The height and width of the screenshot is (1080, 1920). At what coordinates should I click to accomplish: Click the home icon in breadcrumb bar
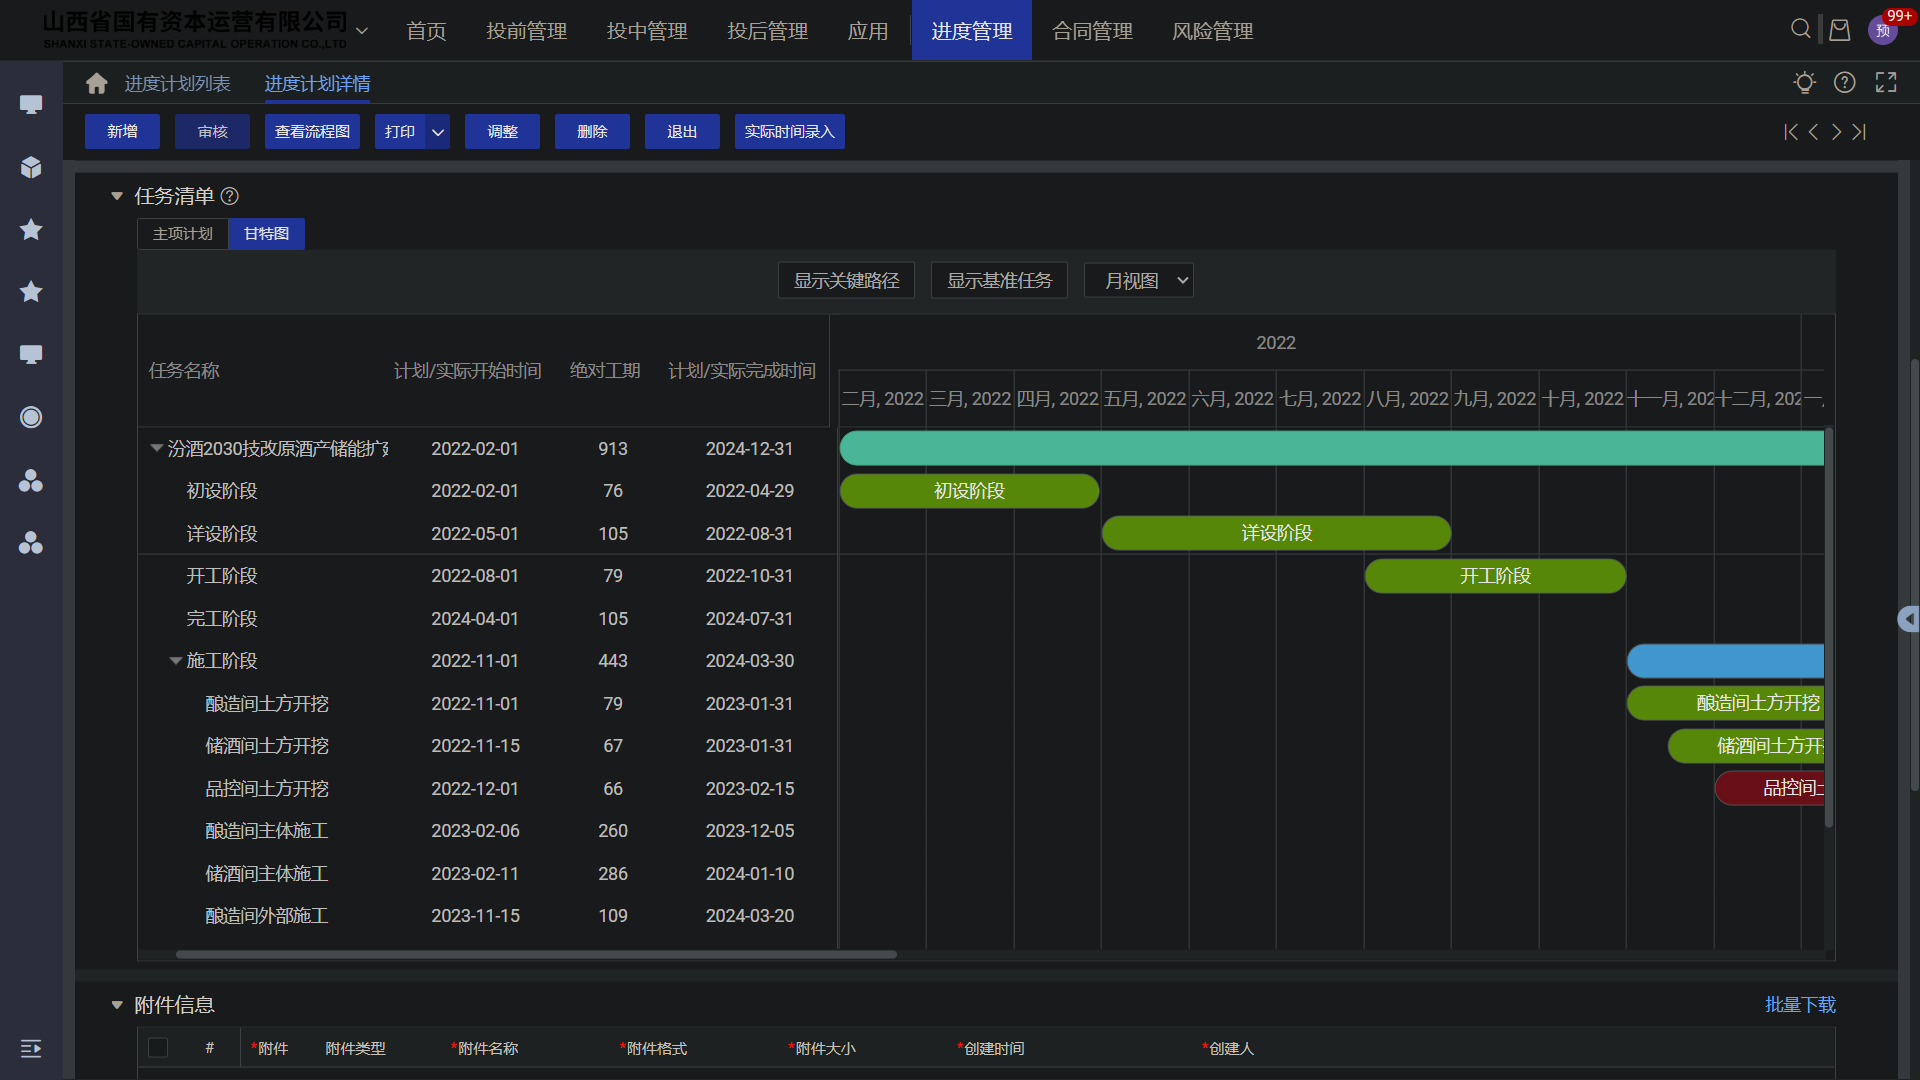(x=96, y=84)
